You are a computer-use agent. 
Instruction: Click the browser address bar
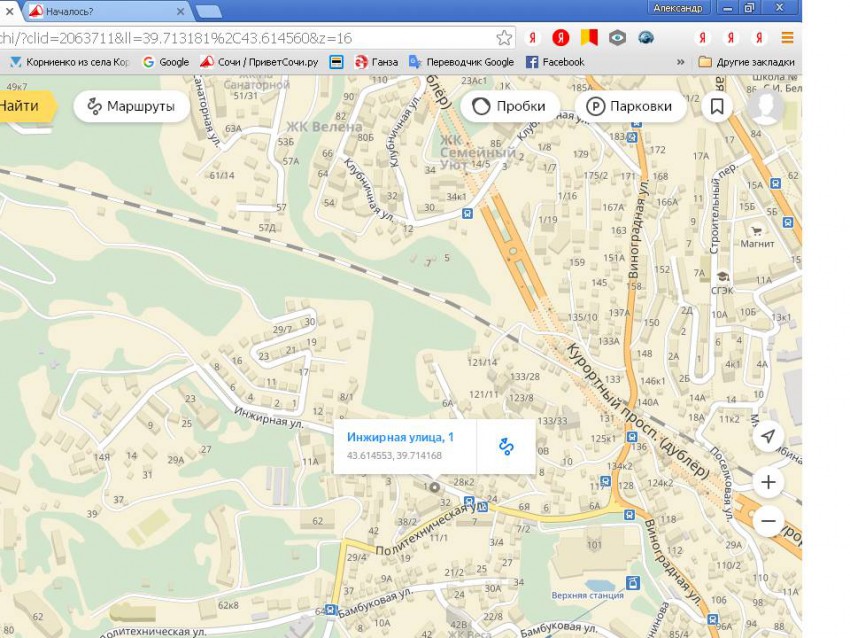pyautogui.click(x=250, y=38)
